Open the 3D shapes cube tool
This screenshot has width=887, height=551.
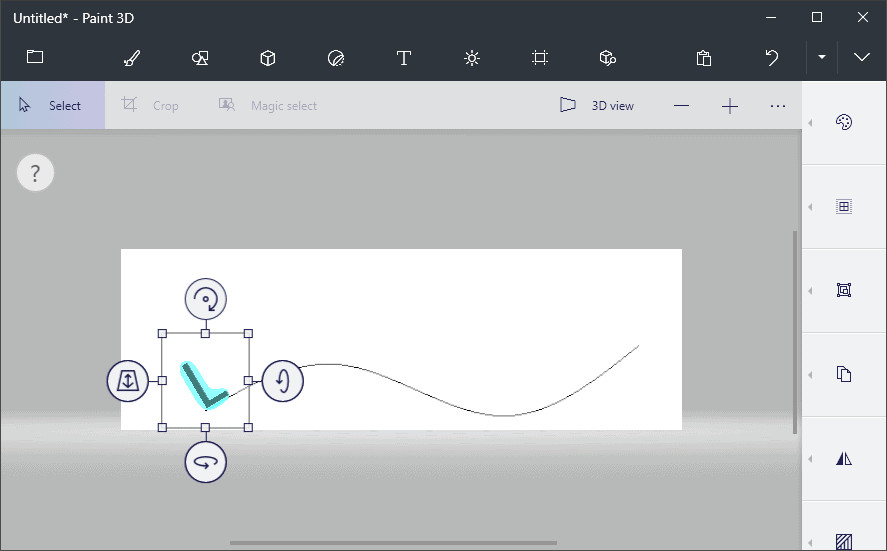(267, 58)
